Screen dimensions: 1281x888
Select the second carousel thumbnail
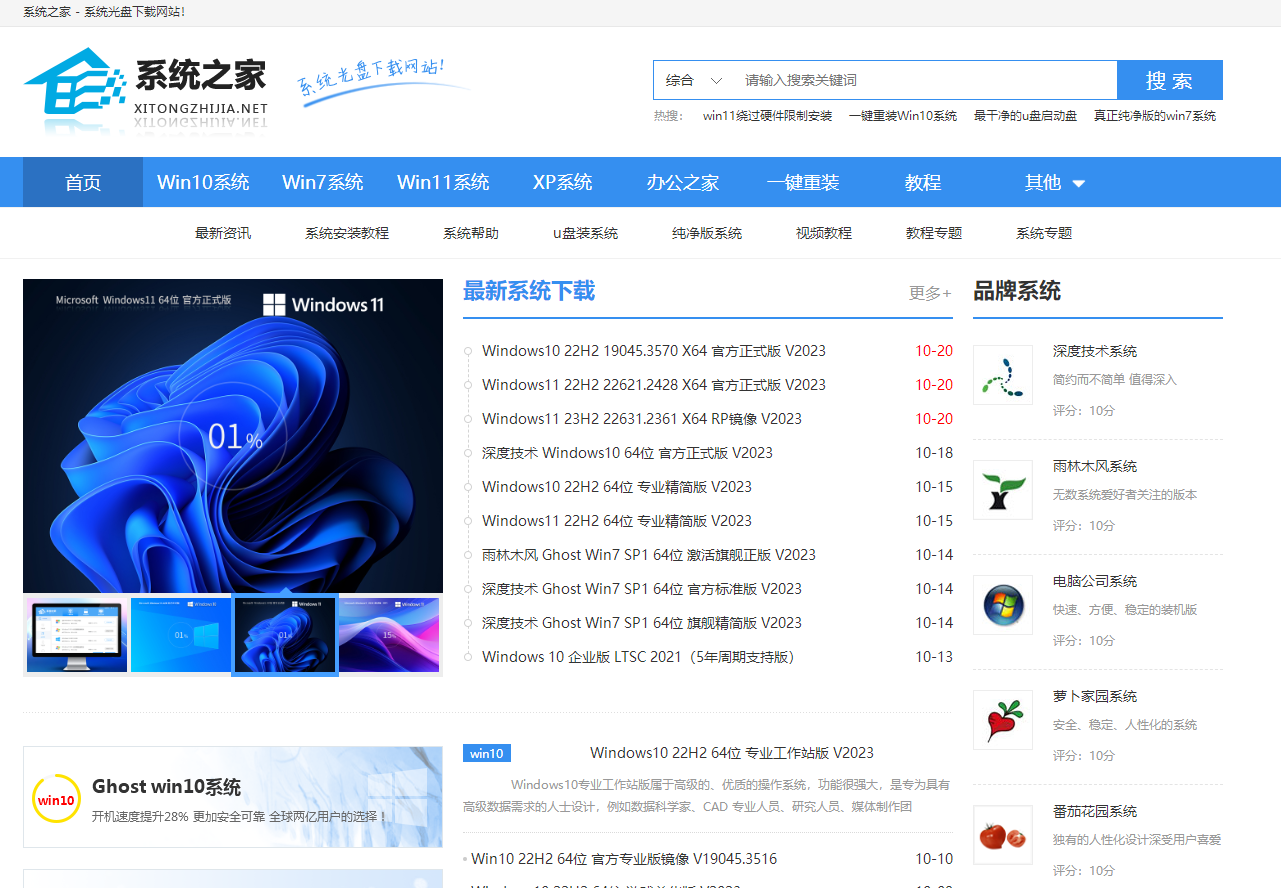coord(180,635)
